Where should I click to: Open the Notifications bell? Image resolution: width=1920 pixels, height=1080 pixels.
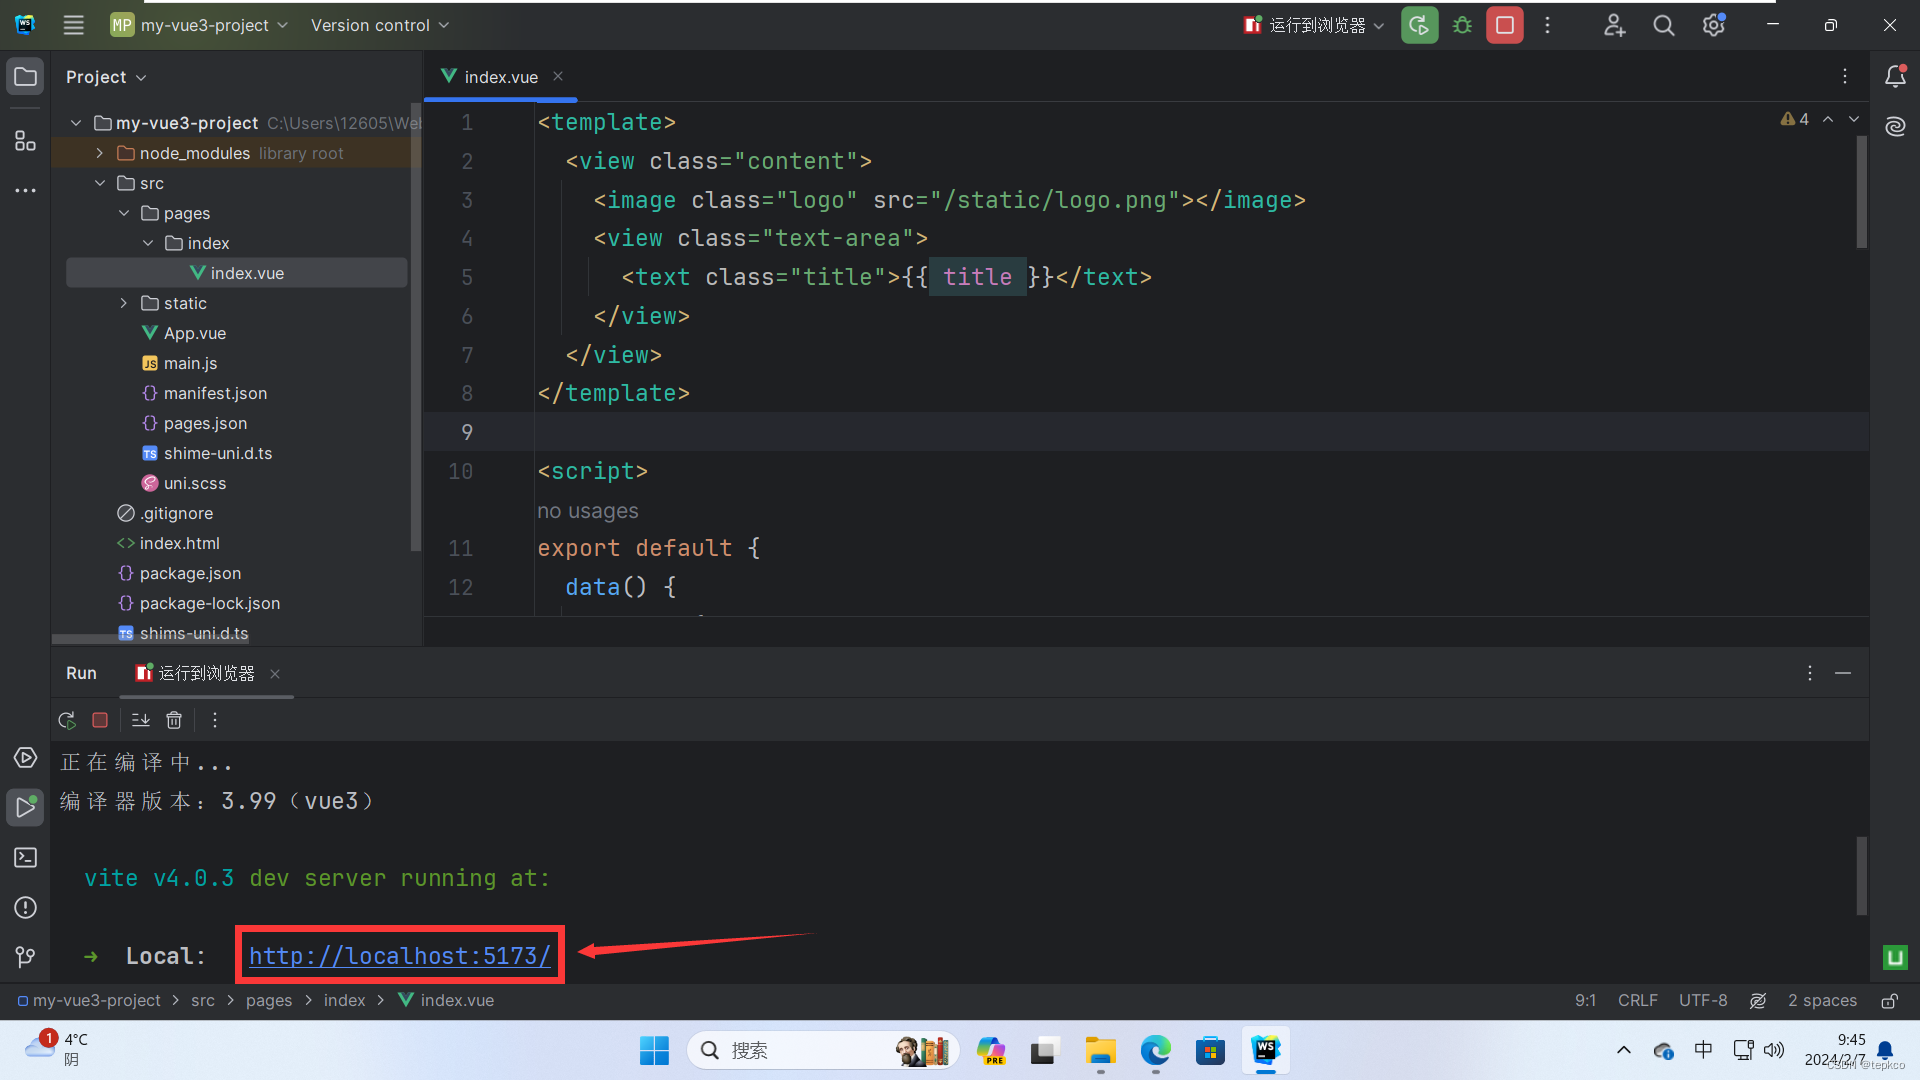pos(1895,77)
